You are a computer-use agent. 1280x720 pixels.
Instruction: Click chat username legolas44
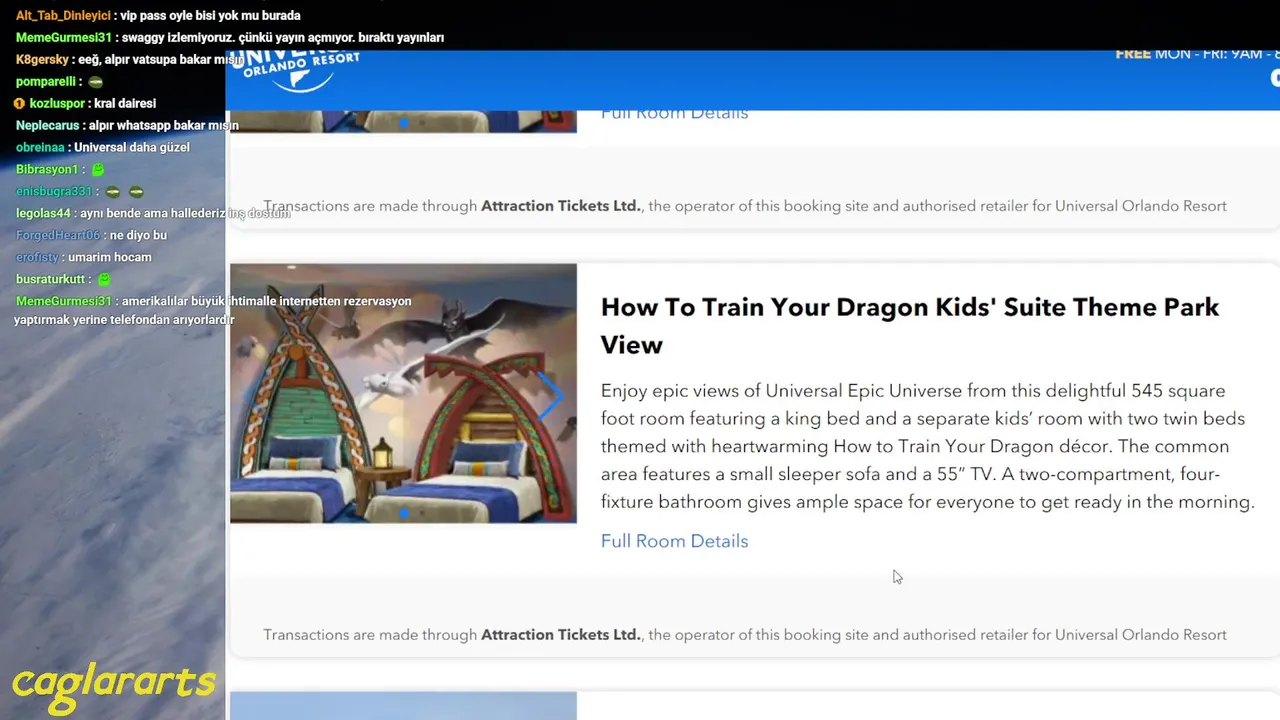[x=43, y=214]
